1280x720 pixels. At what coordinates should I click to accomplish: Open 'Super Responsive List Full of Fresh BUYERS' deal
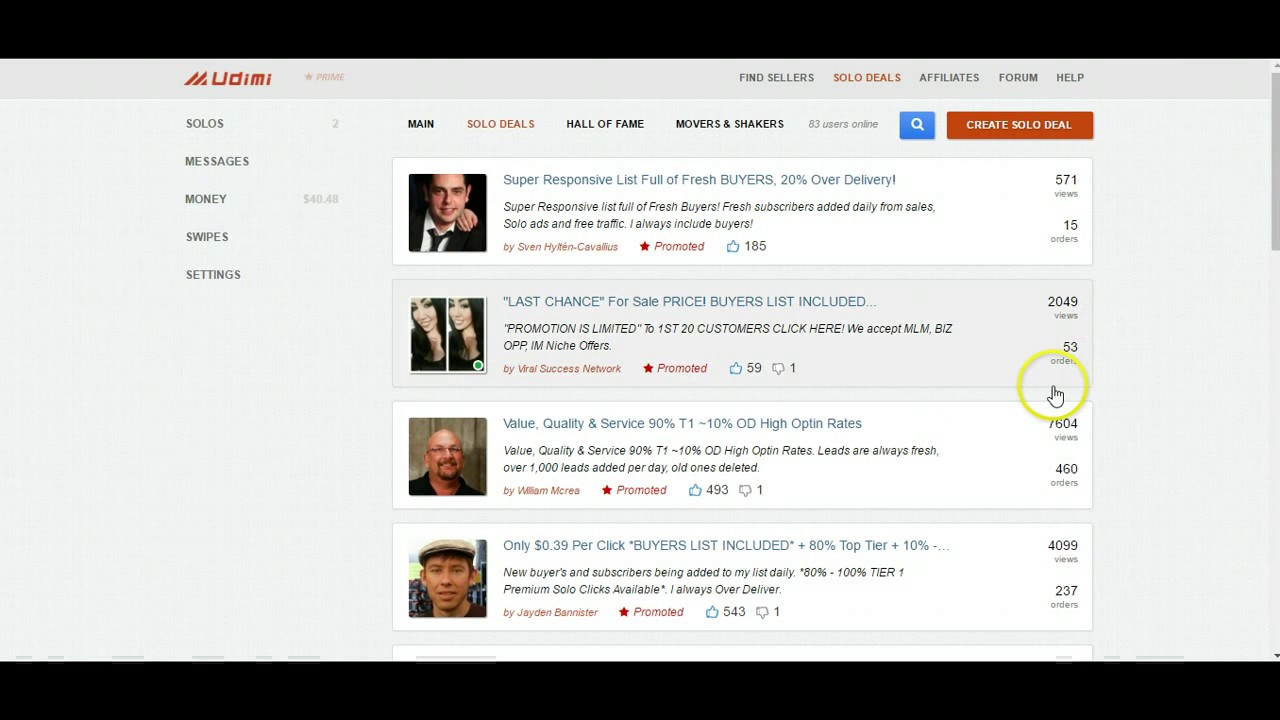(699, 180)
